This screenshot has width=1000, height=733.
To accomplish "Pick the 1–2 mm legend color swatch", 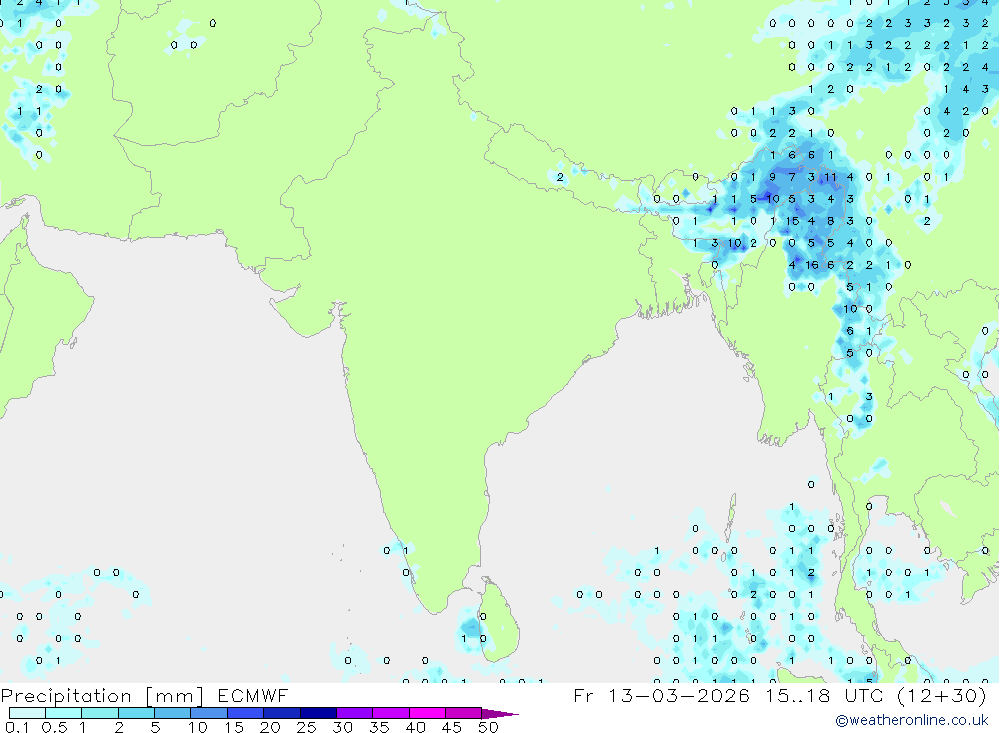I will tap(99, 713).
